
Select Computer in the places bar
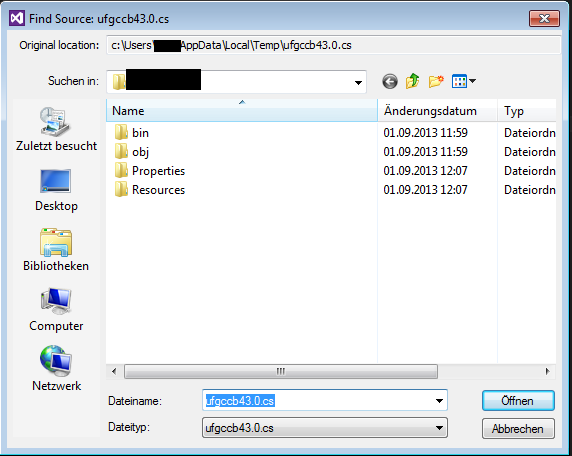(x=56, y=310)
